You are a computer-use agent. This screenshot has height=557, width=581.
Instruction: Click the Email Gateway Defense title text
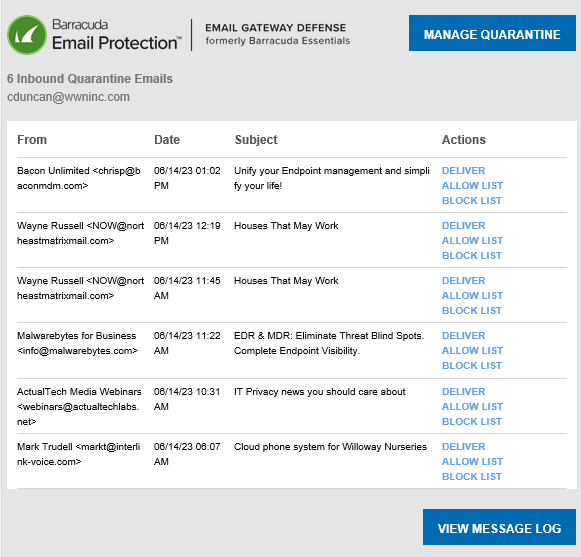click(x=276, y=28)
